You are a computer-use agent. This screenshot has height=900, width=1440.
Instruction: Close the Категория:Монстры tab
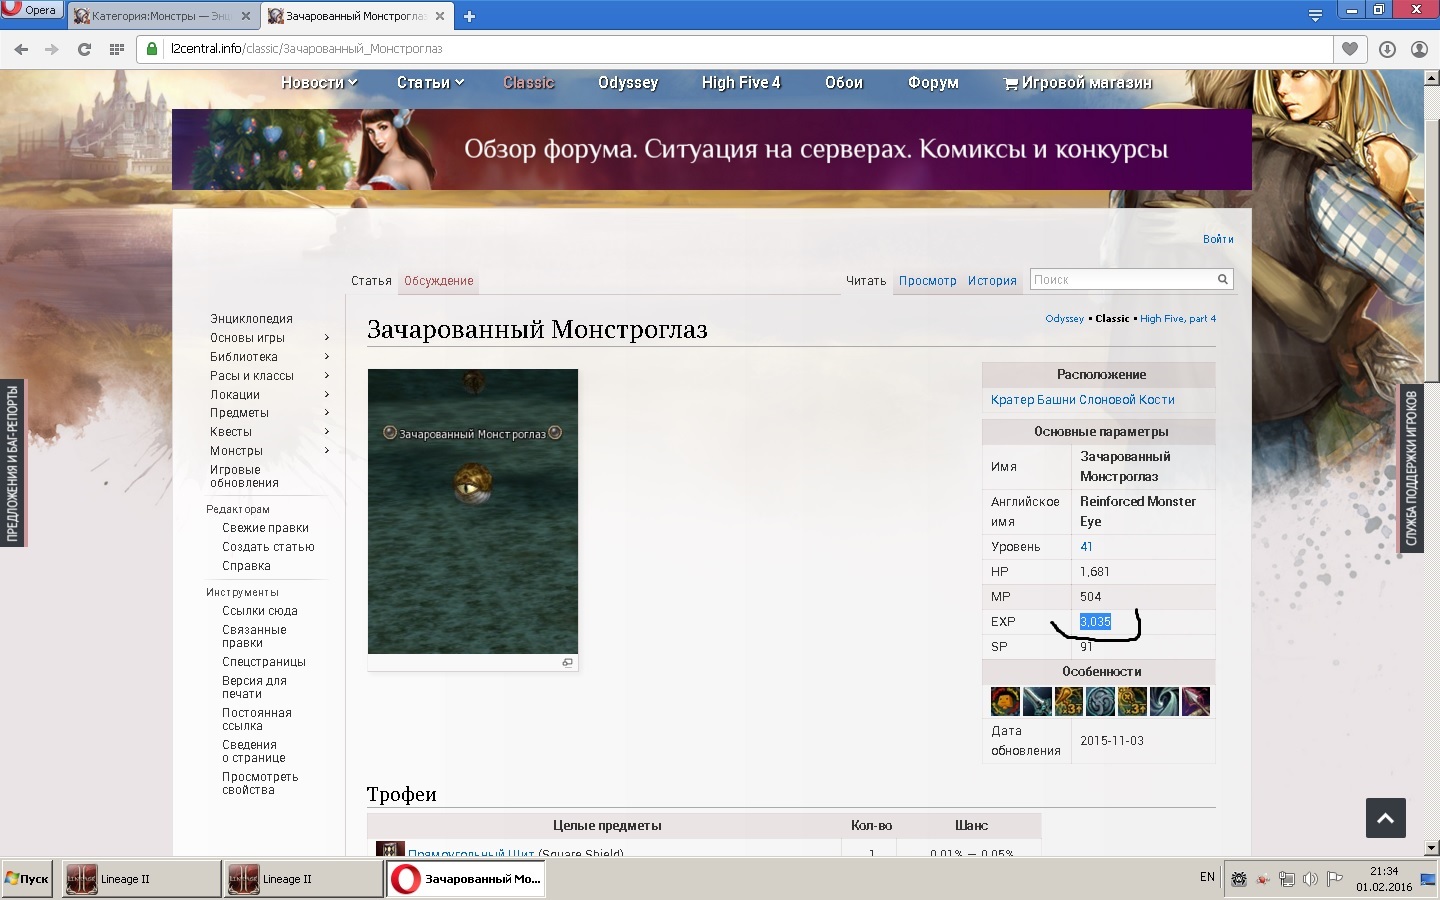(x=246, y=16)
